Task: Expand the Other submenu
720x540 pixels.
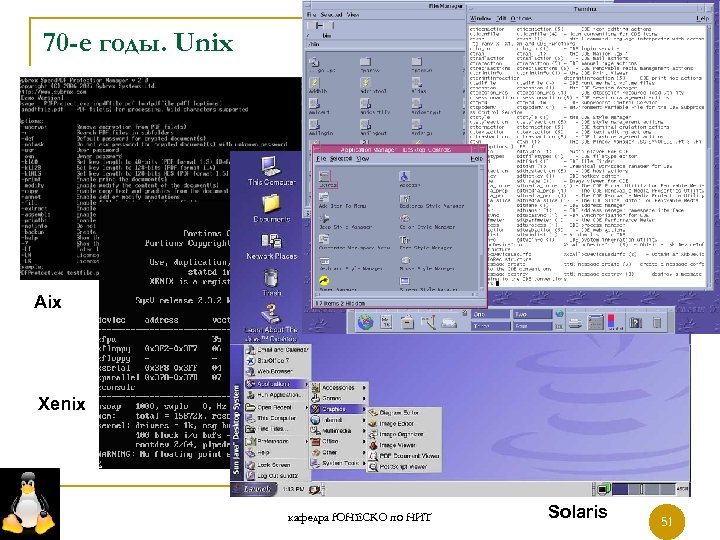Action: [x=339, y=452]
